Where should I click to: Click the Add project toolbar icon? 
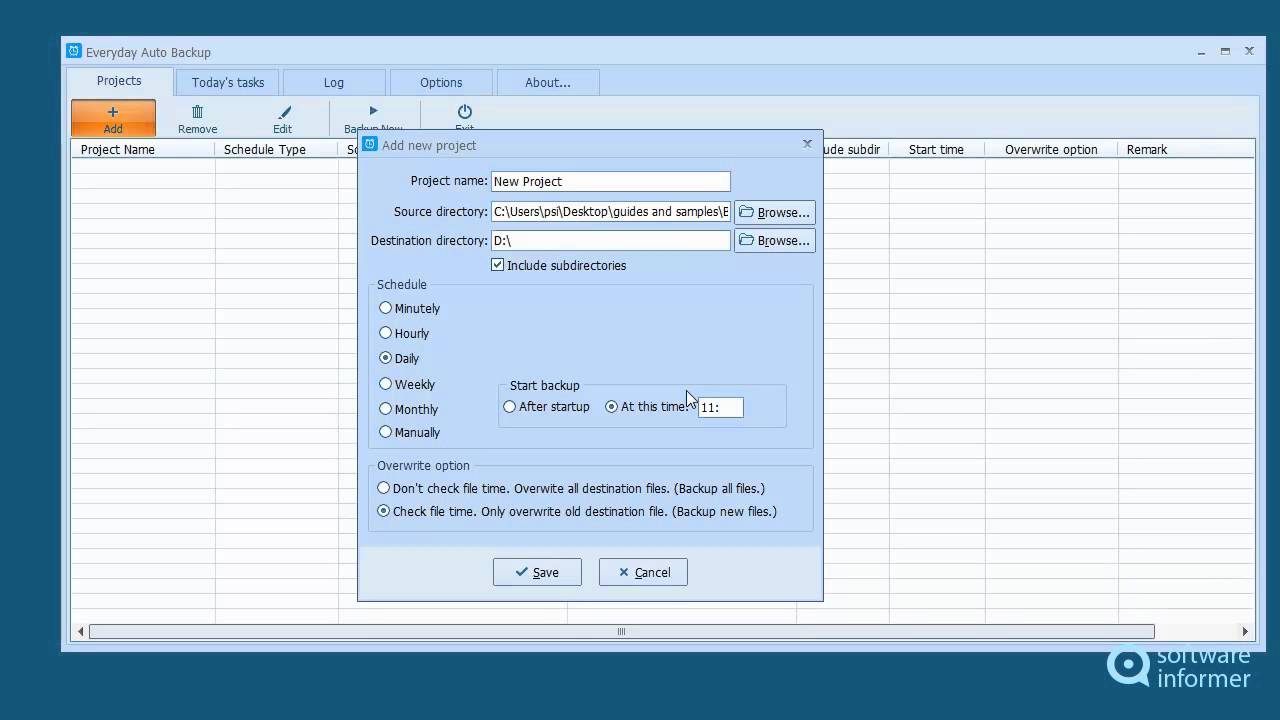[x=113, y=113]
